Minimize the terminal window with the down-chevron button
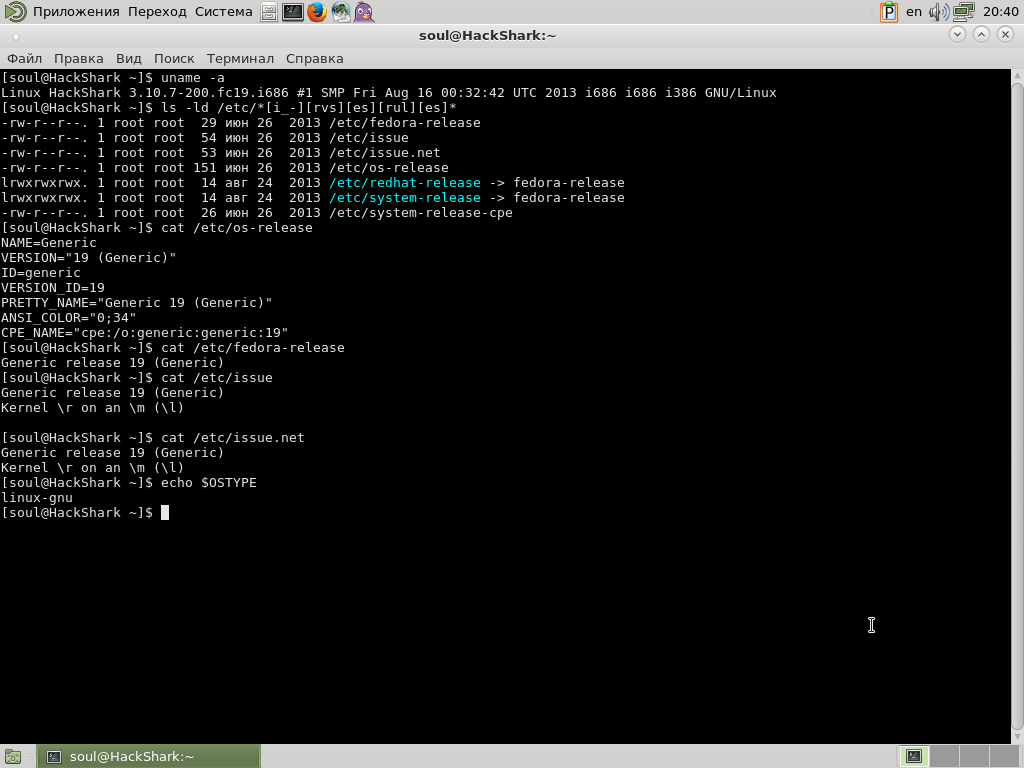 (957, 35)
